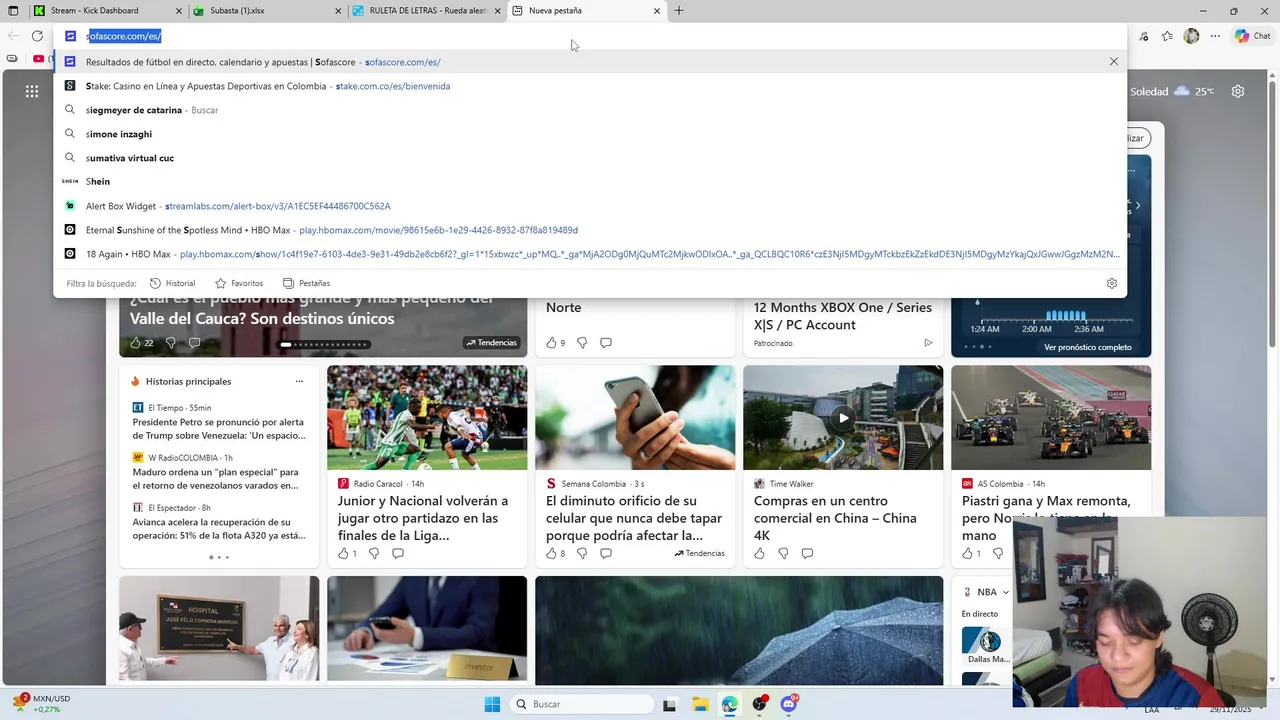Screen dimensions: 1280x720
Task: Open the suggestion dropdown settings gear
Action: tap(1111, 283)
